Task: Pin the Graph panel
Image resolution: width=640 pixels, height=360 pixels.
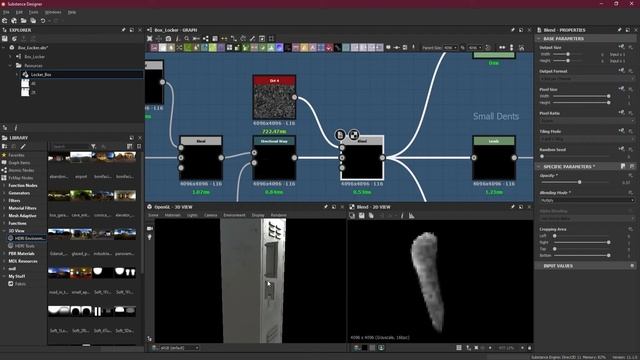Action: [x=513, y=30]
